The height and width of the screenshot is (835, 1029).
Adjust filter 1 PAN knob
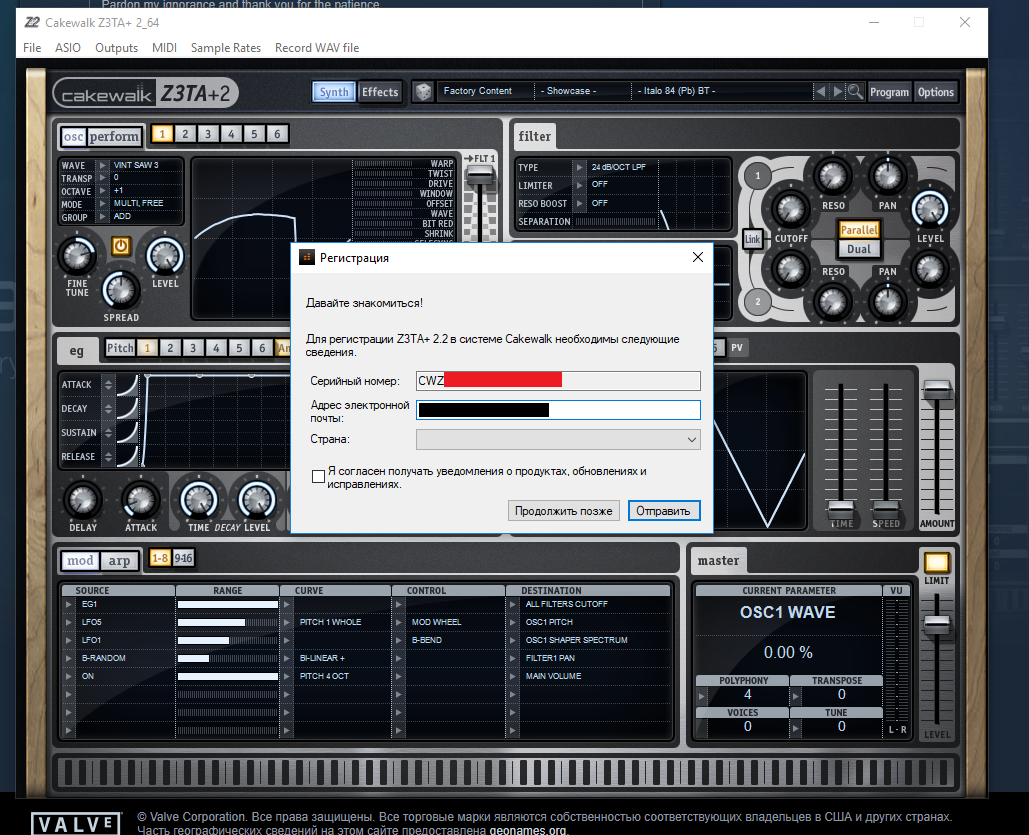click(x=887, y=176)
